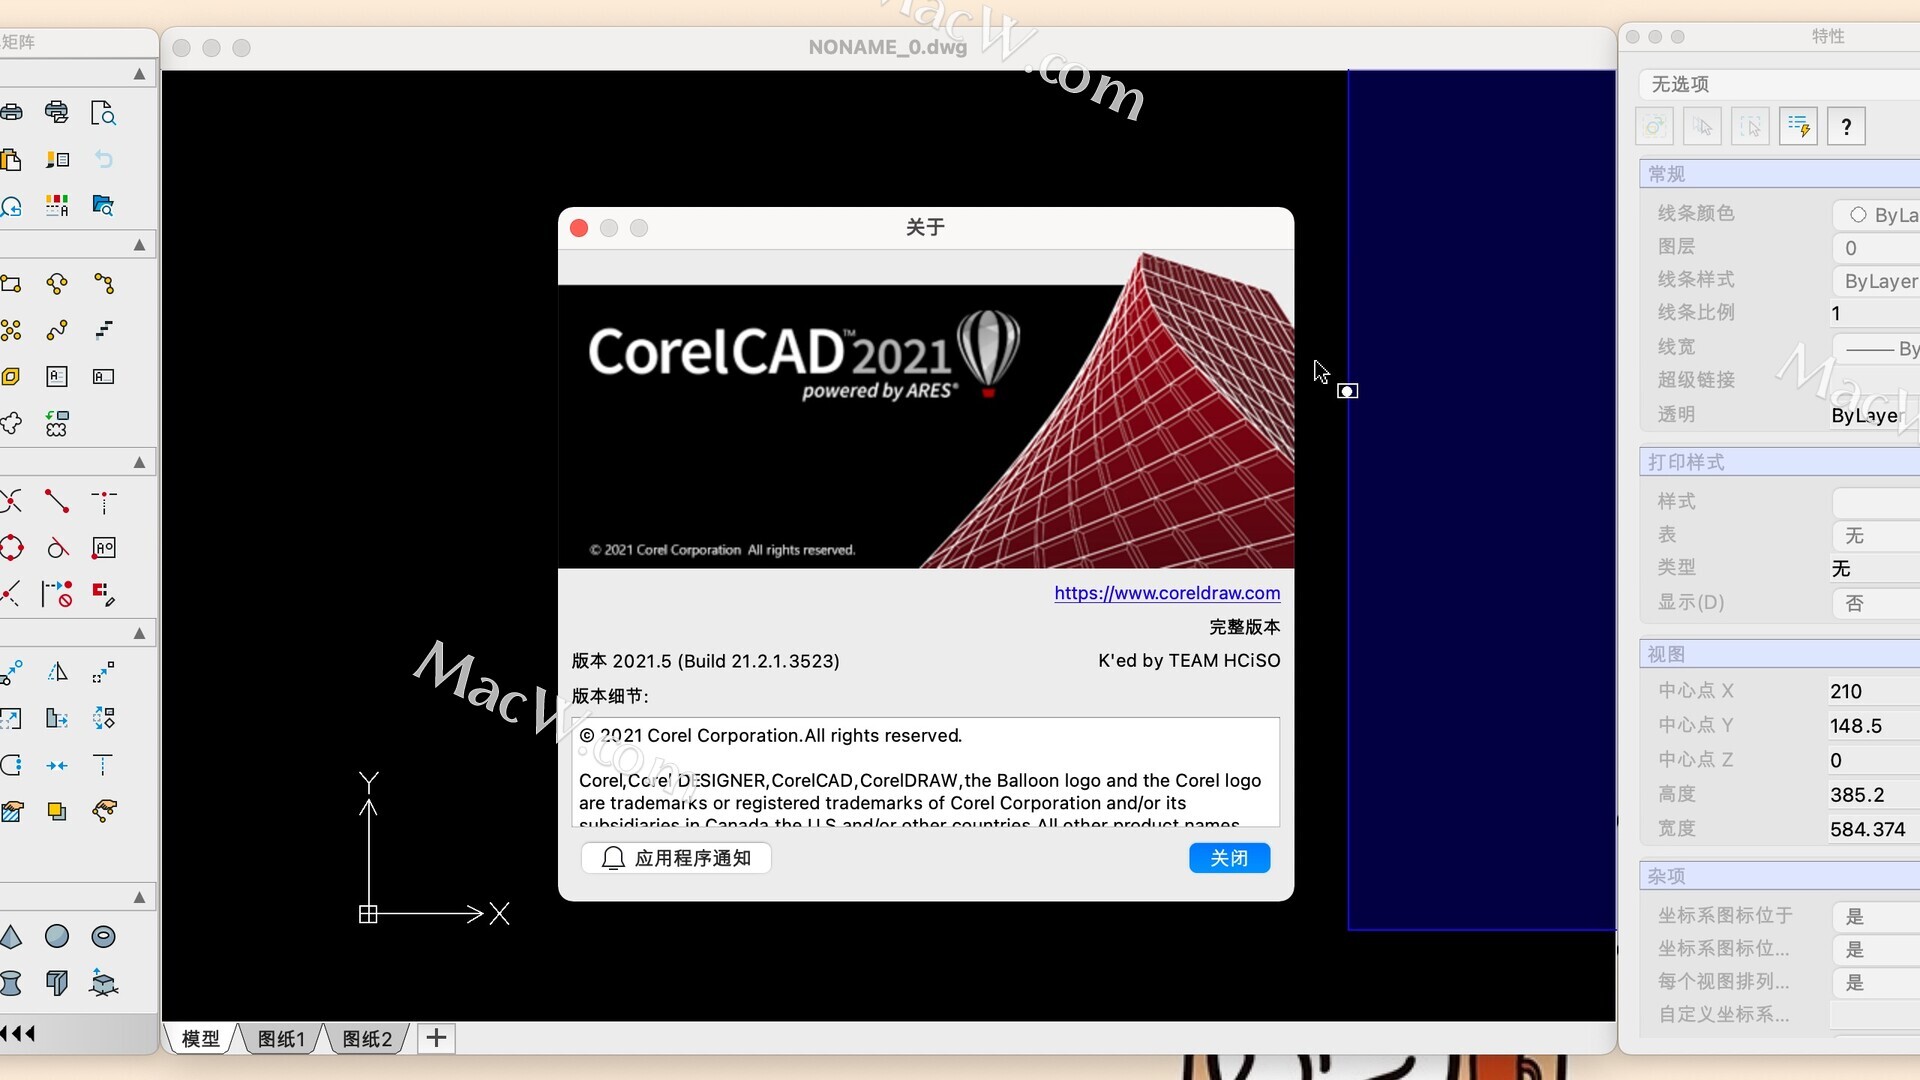Collapse the blue modify tools group triangle
Image resolution: width=1920 pixels, height=1080 pixels.
tap(139, 633)
